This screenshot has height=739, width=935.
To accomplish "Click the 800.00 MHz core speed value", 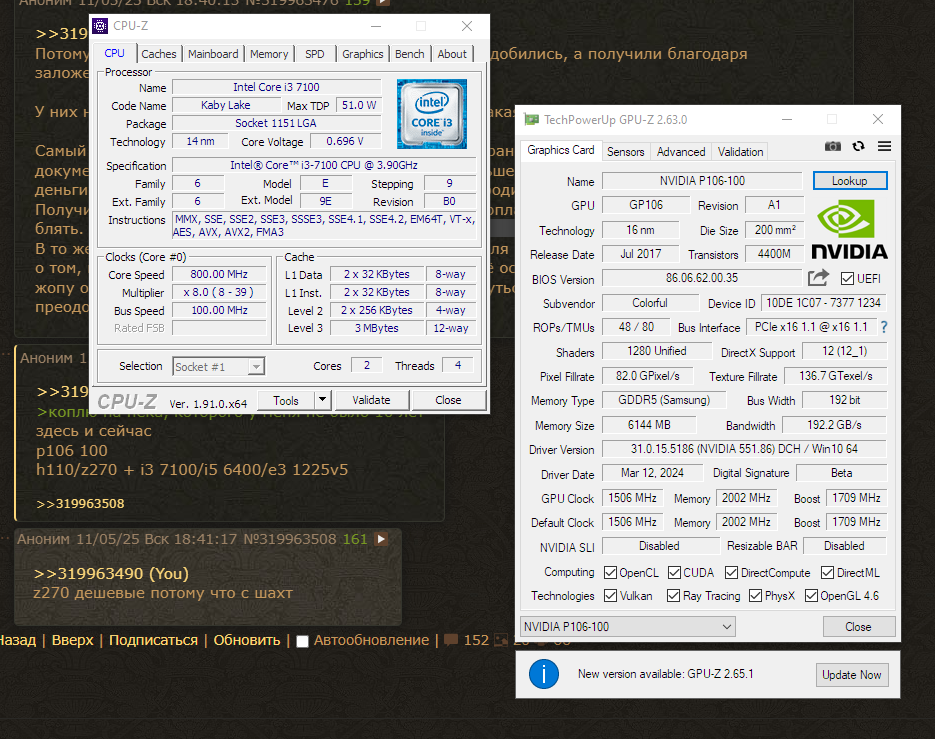I will pyautogui.click(x=219, y=274).
